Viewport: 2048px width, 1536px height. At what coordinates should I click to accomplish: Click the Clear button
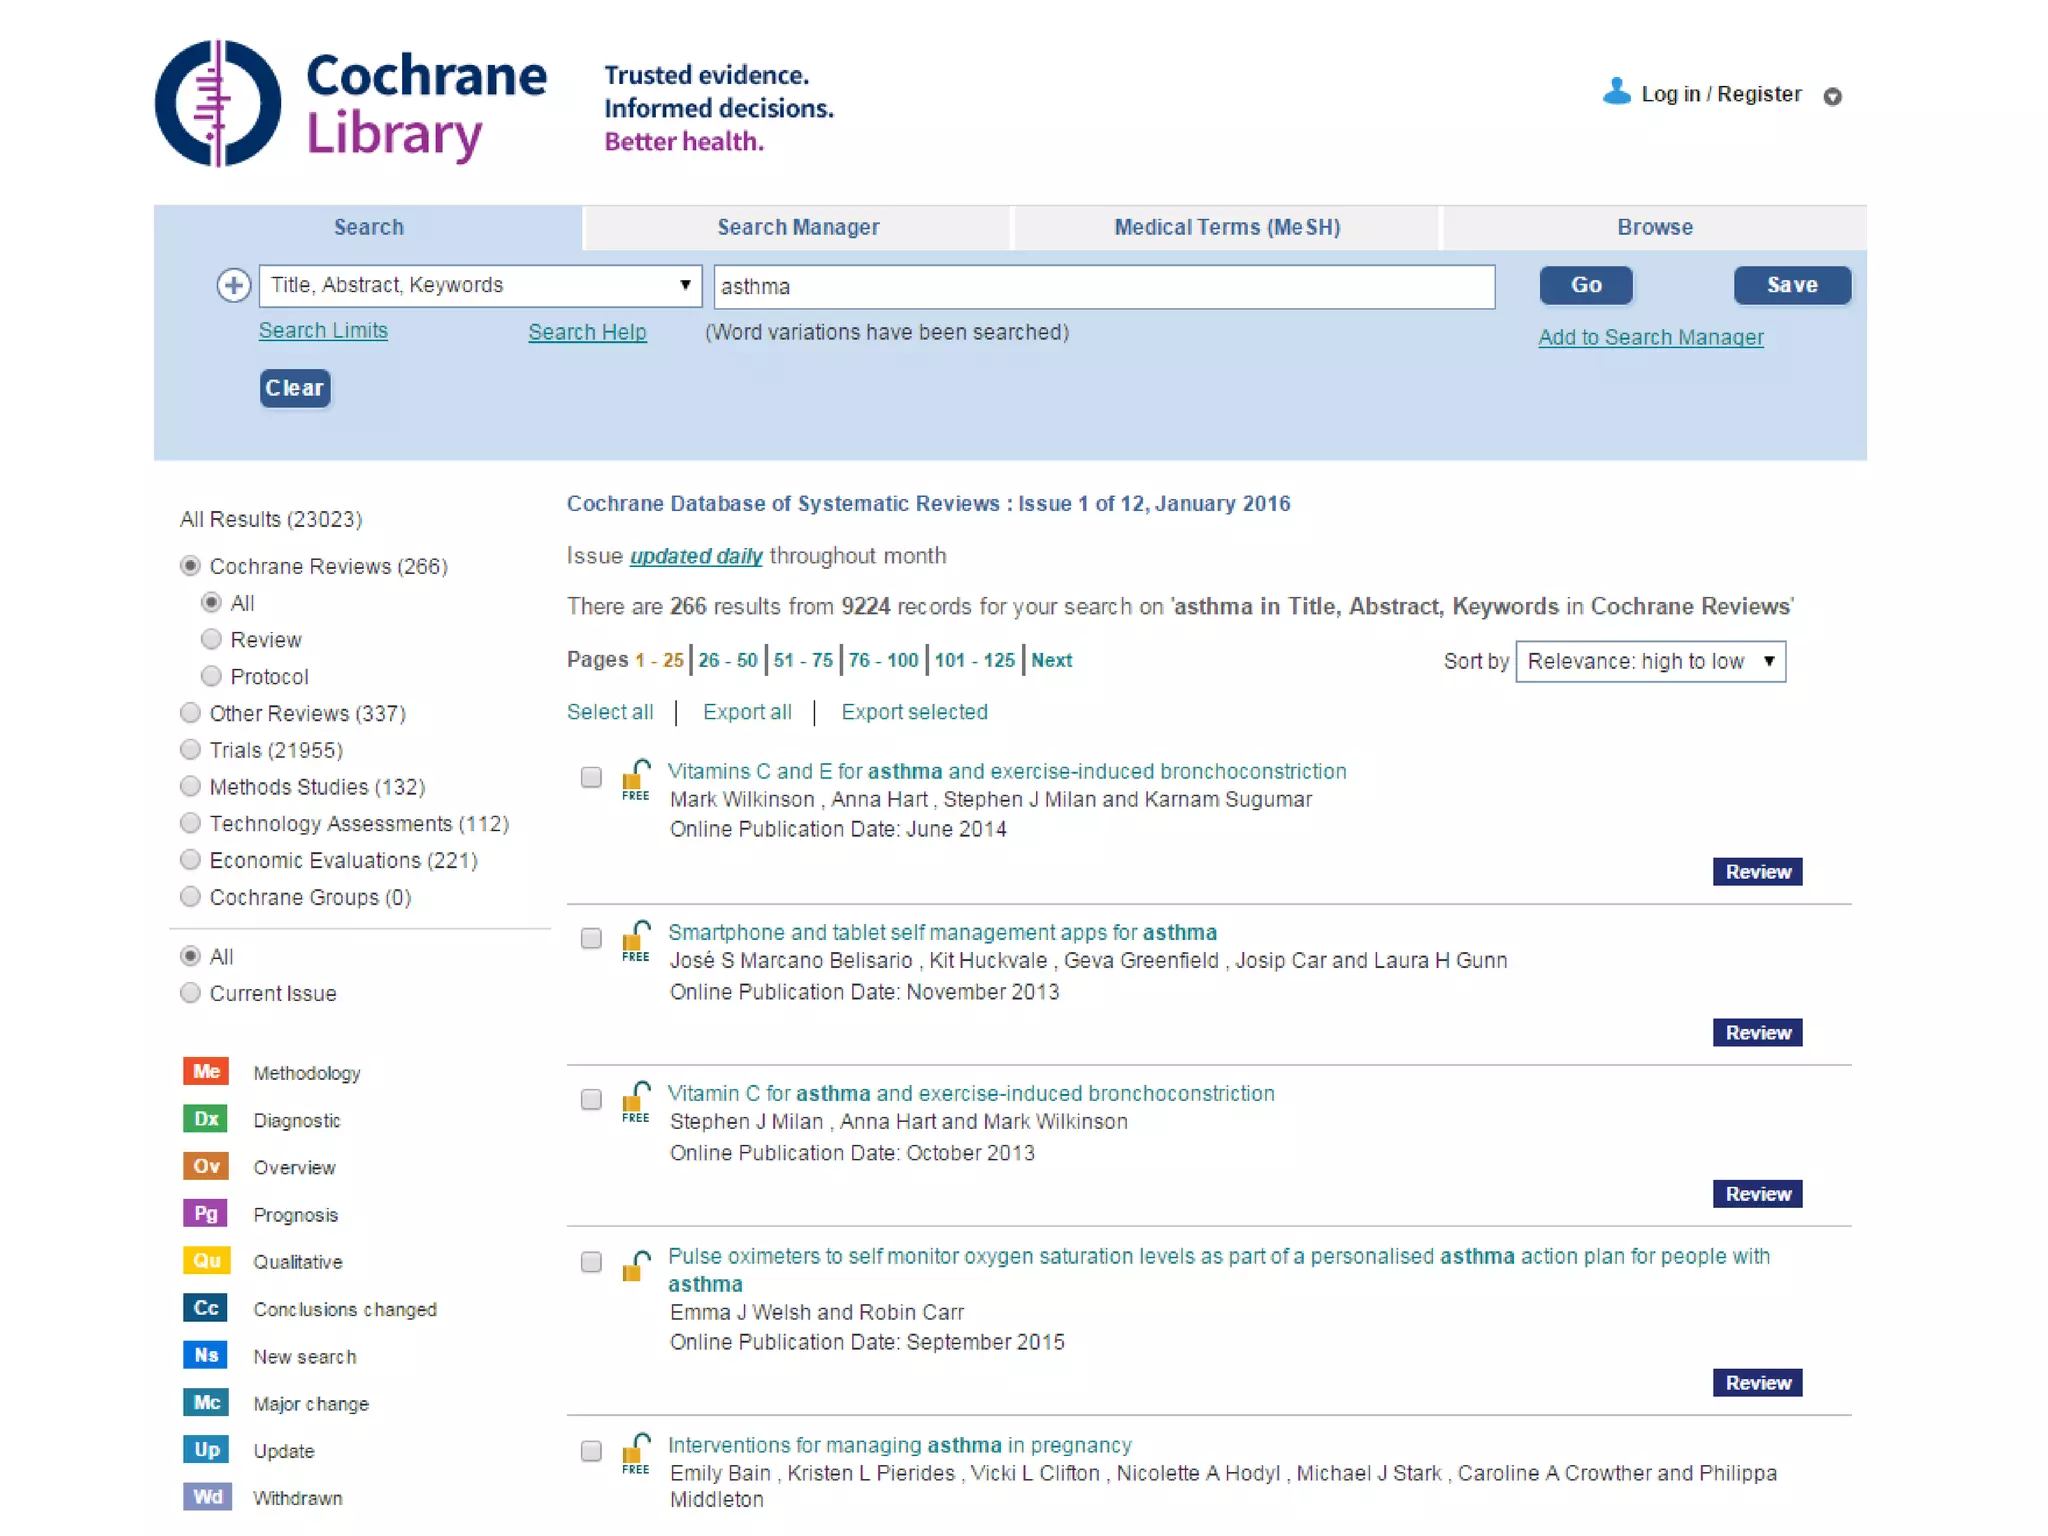295,388
